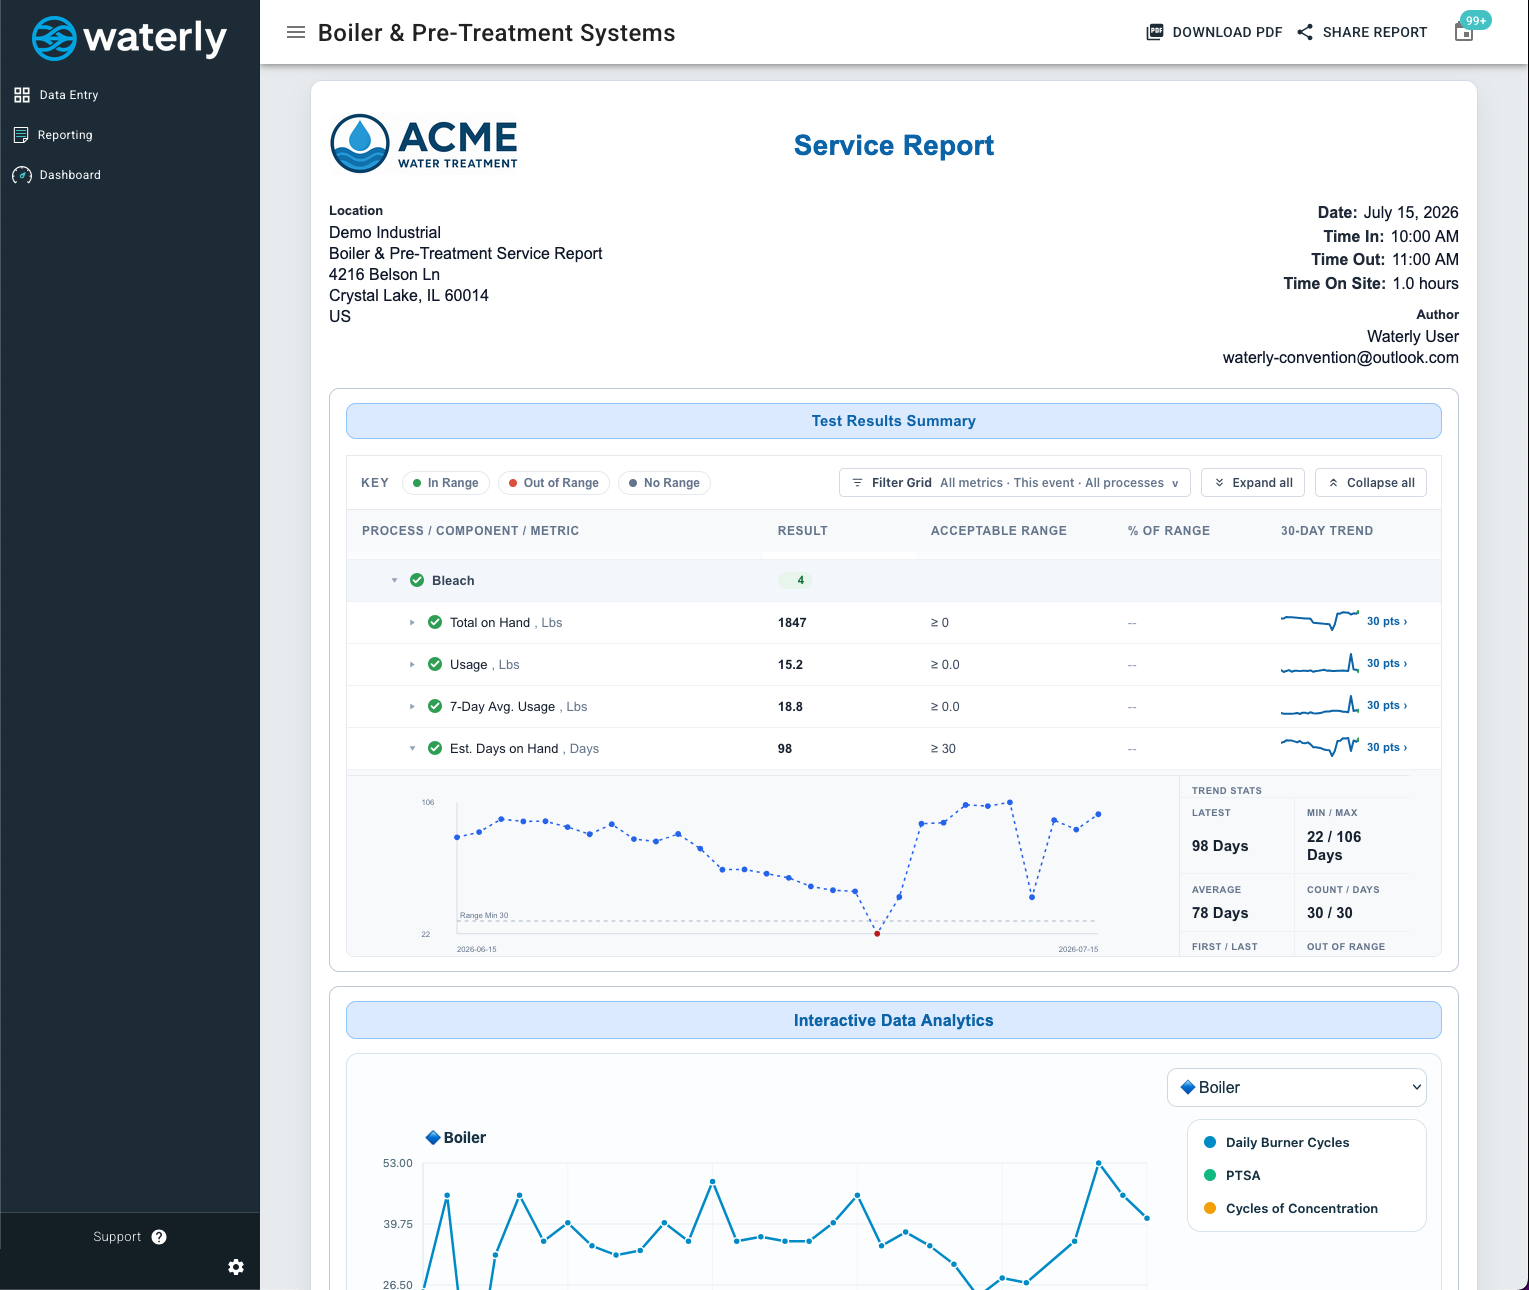The height and width of the screenshot is (1290, 1529).
Task: Click the ACME Water Treatment logo
Action: coord(424,144)
